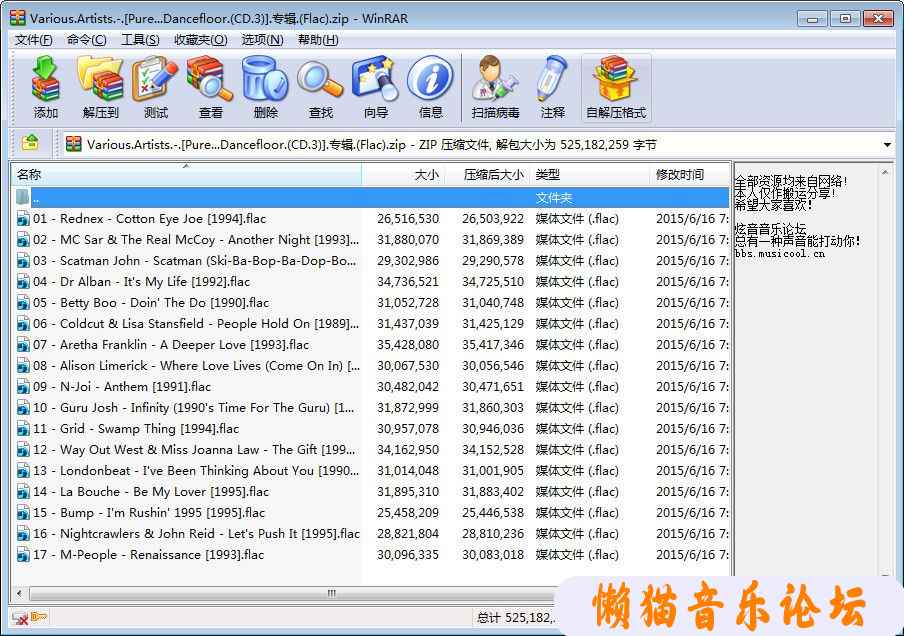Click the 查找 (Find) magnifier icon
Image resolution: width=904 pixels, height=636 pixels.
tap(321, 79)
